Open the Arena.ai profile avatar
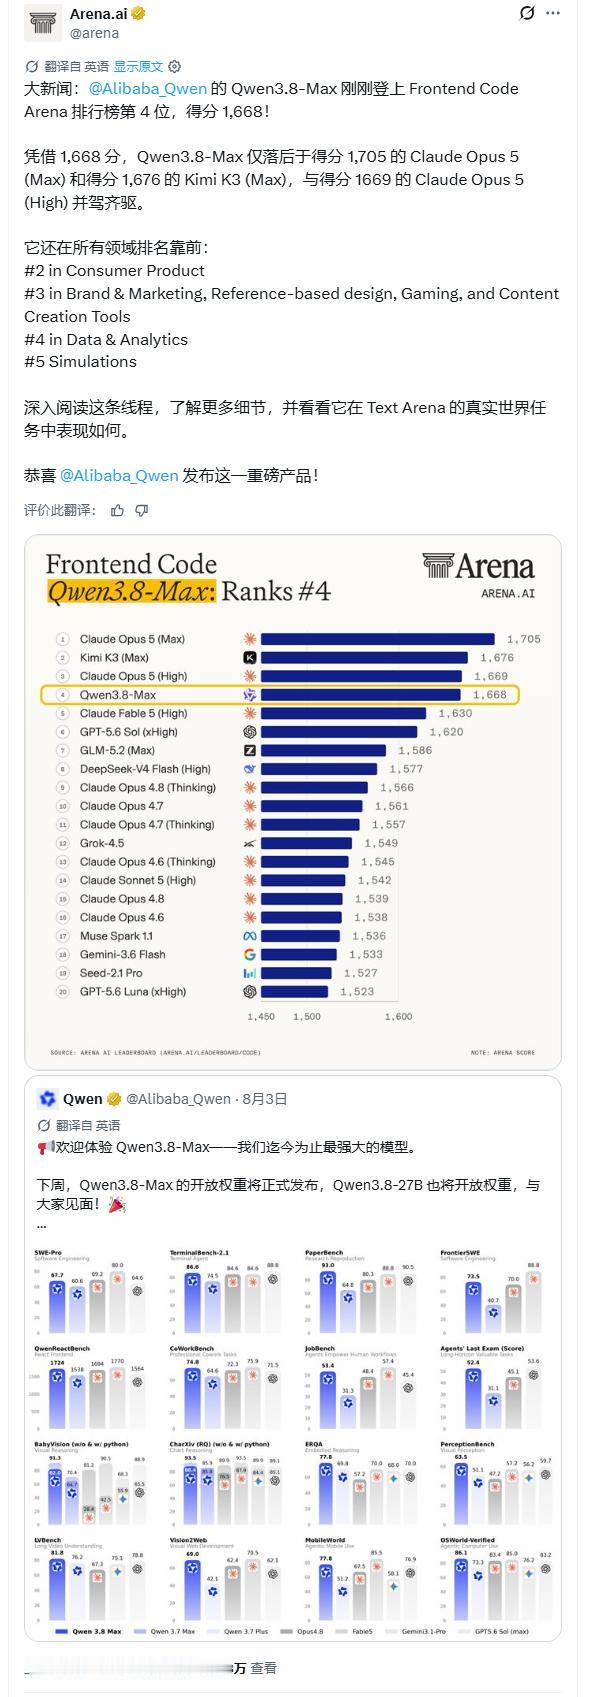The image size is (590, 1697). (x=42, y=23)
